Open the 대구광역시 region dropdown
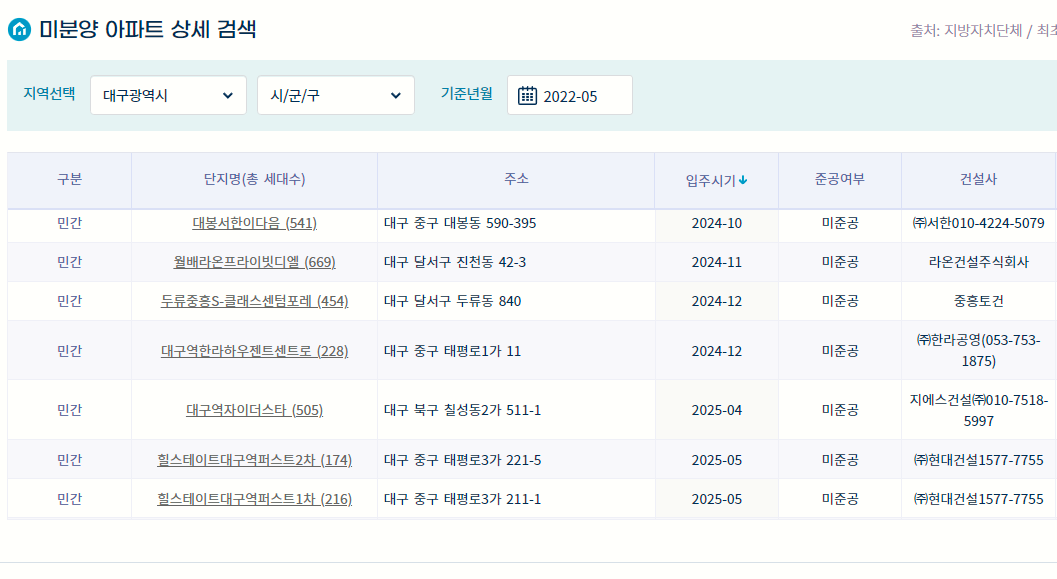Screen dimensions: 1057x579 pos(169,96)
